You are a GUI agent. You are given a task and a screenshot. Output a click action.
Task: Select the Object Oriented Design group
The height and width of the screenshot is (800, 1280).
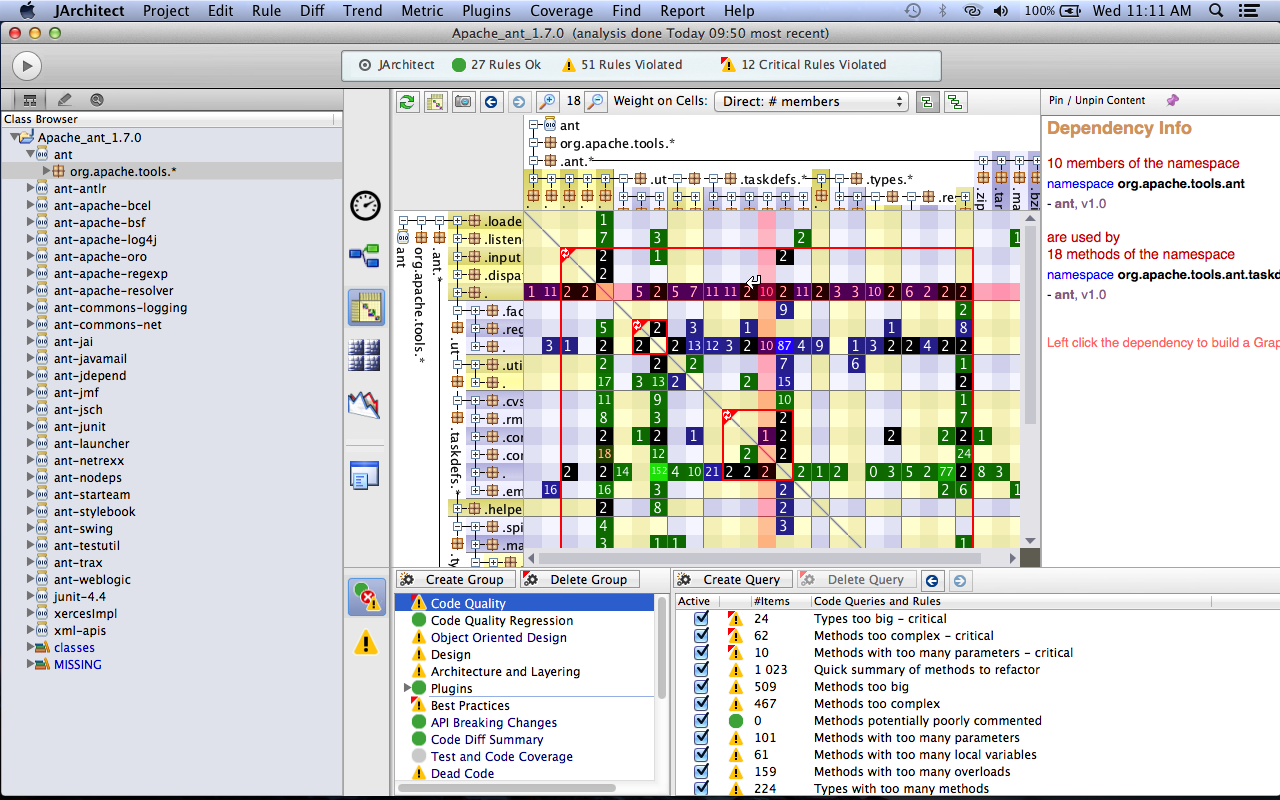(498, 637)
